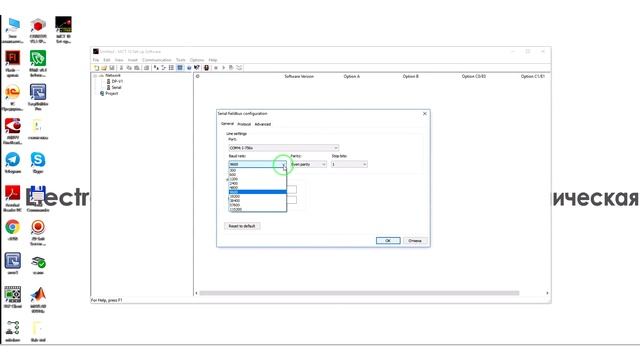
Task: Click the horizontal scrollbar in main window
Action: click(359, 293)
